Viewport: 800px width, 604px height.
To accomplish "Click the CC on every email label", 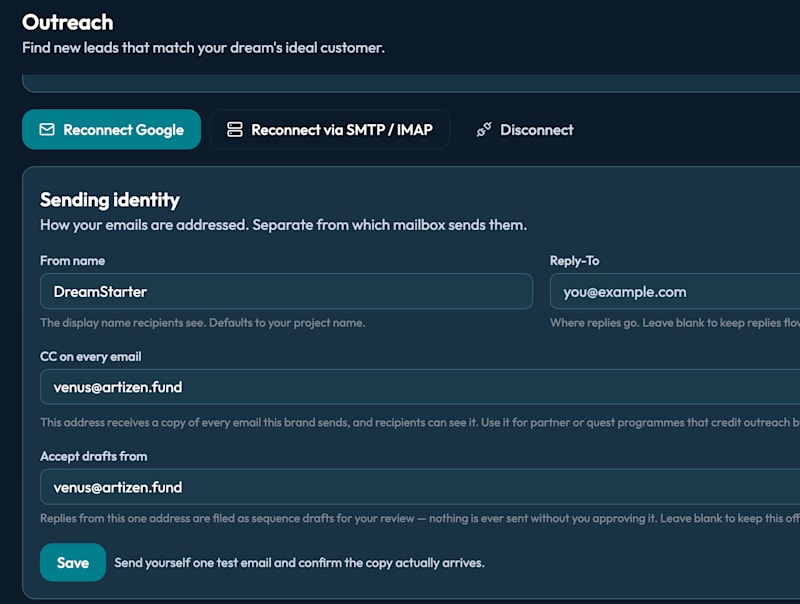I will tap(91, 357).
